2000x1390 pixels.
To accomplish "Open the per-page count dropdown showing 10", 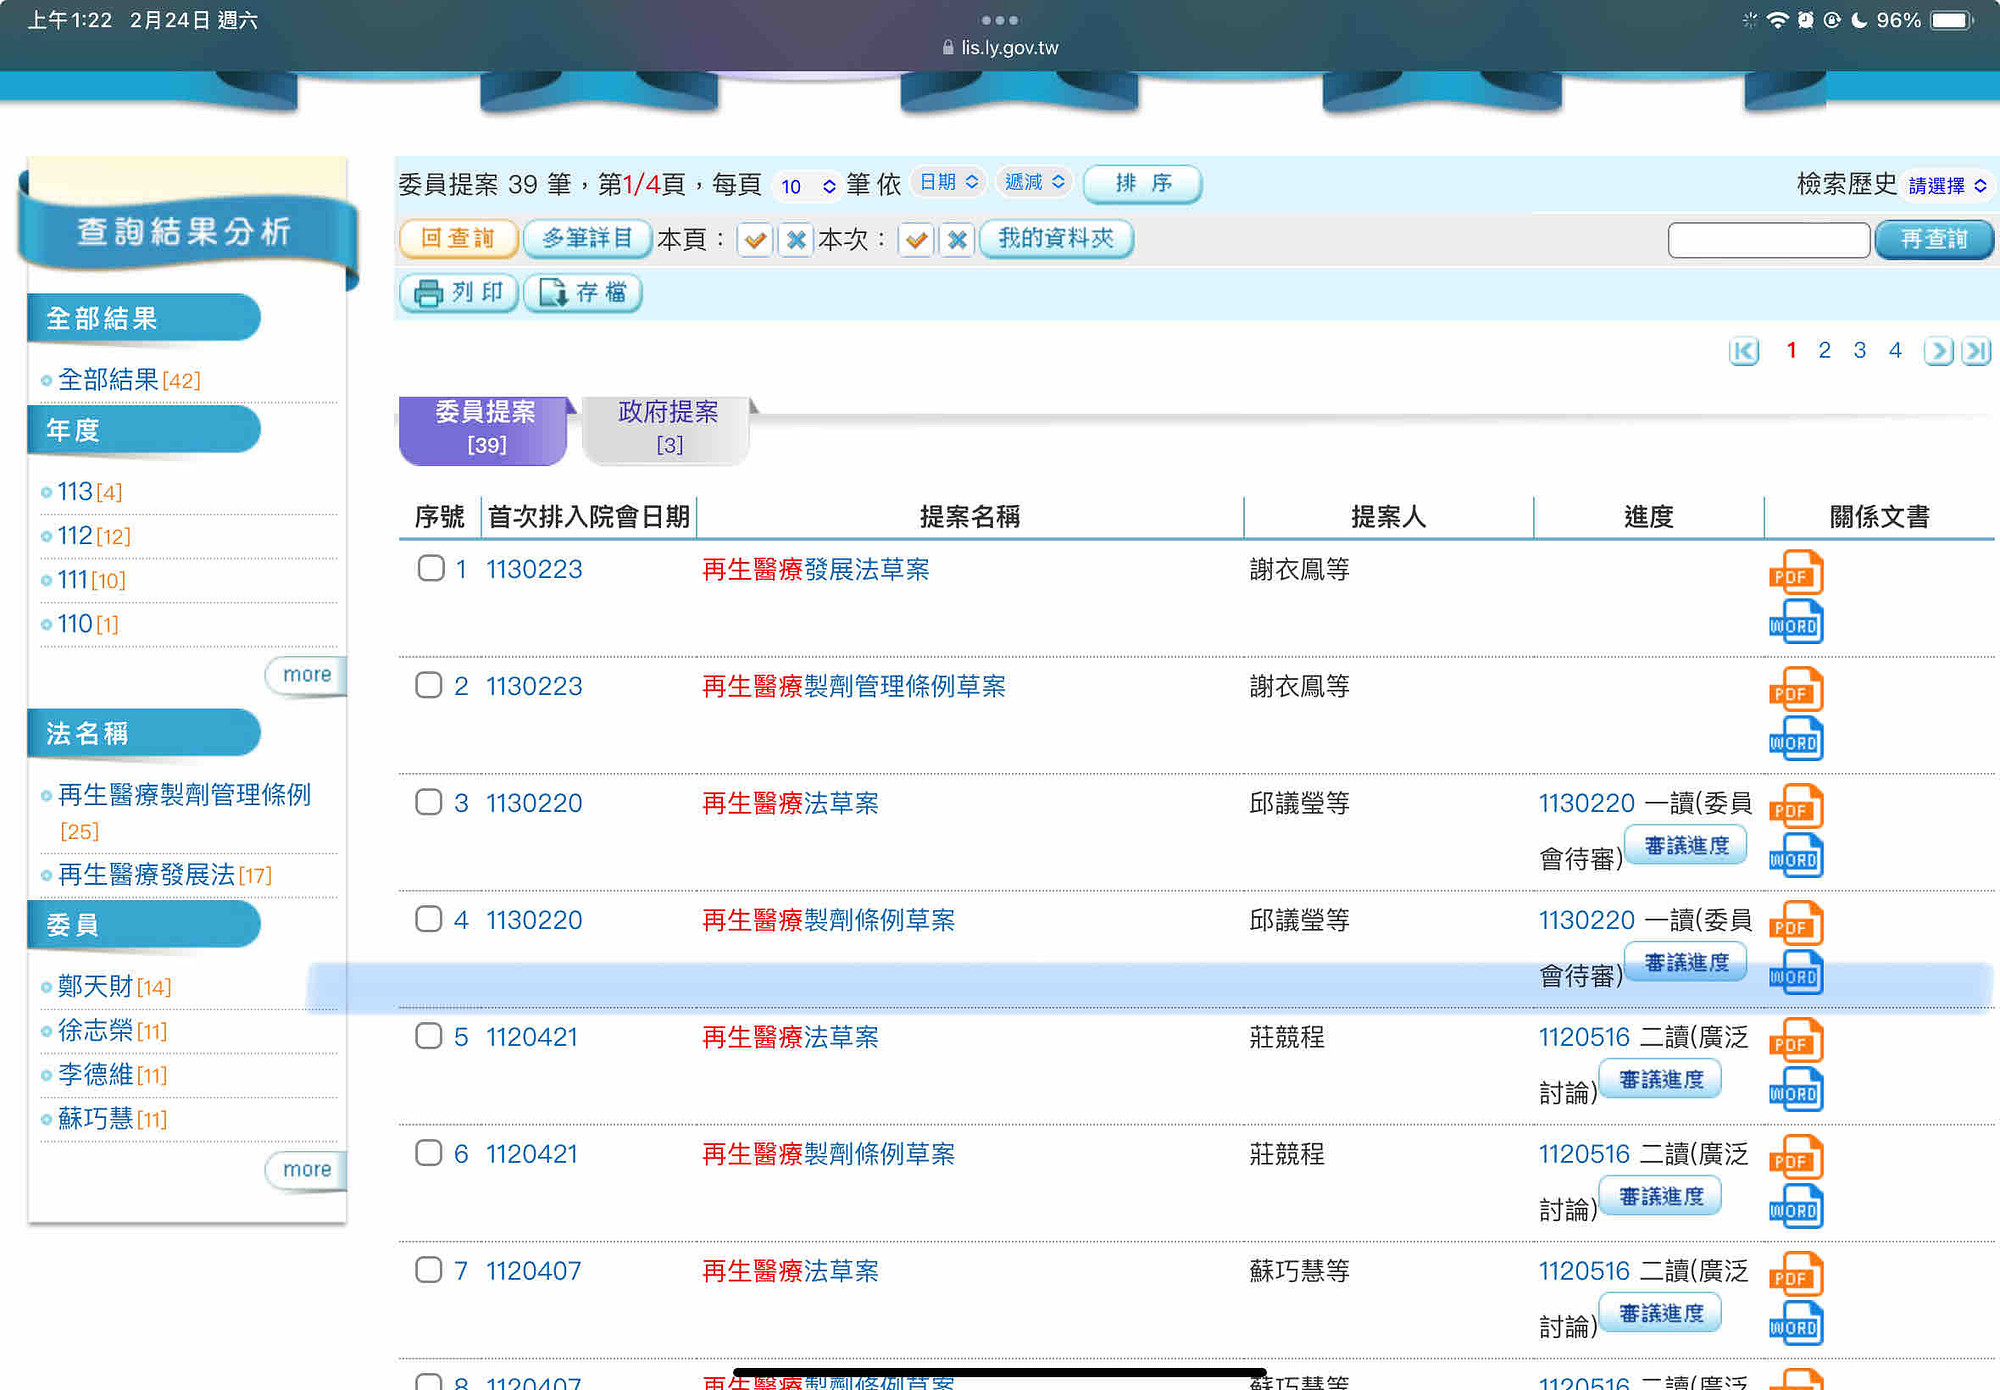I will (808, 186).
